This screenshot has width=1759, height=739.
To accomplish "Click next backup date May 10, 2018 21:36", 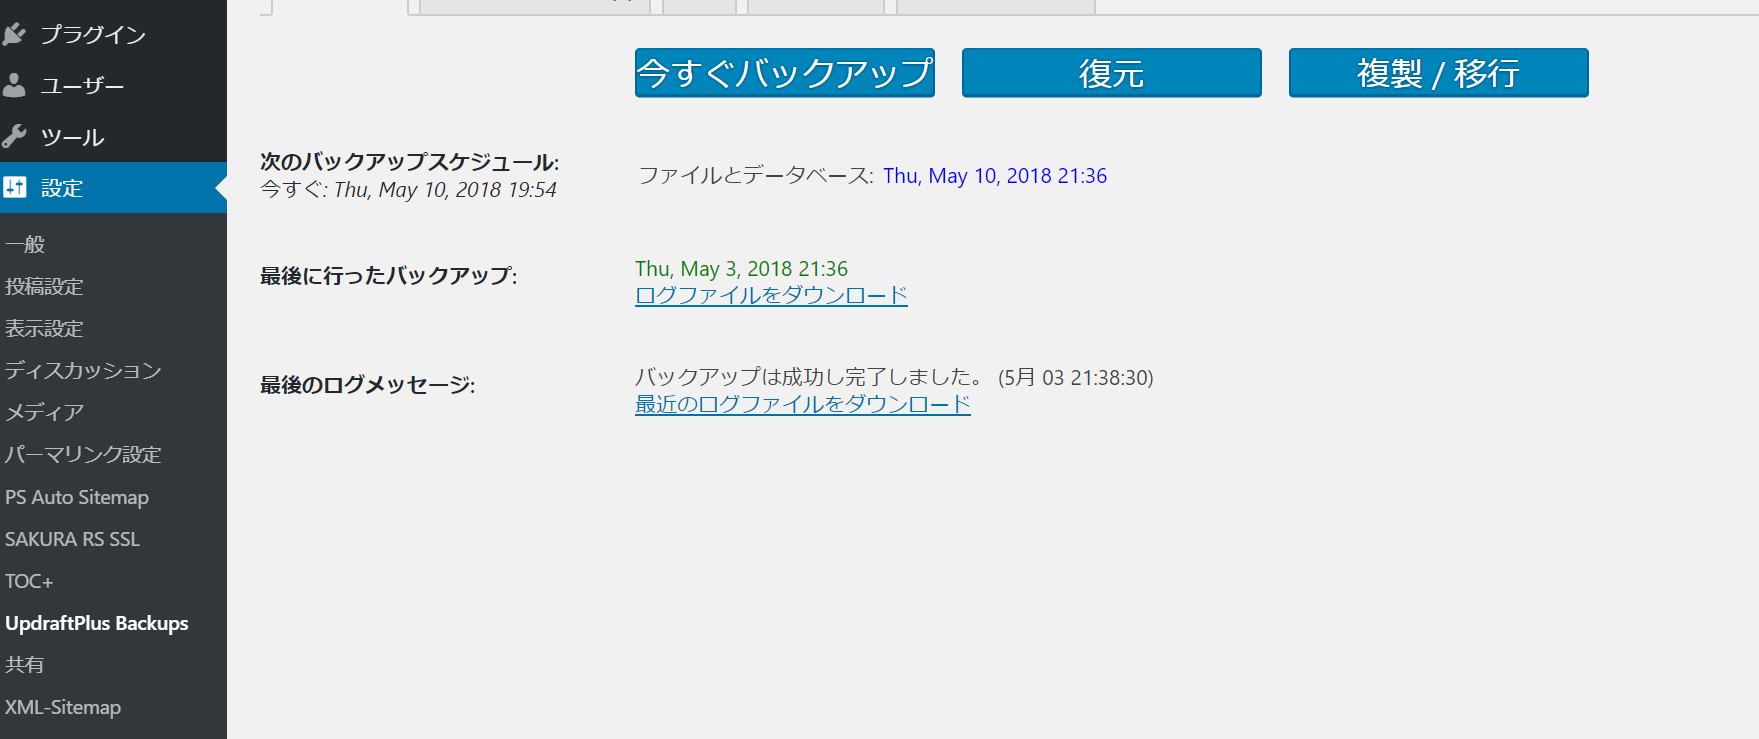I will click(x=995, y=176).
